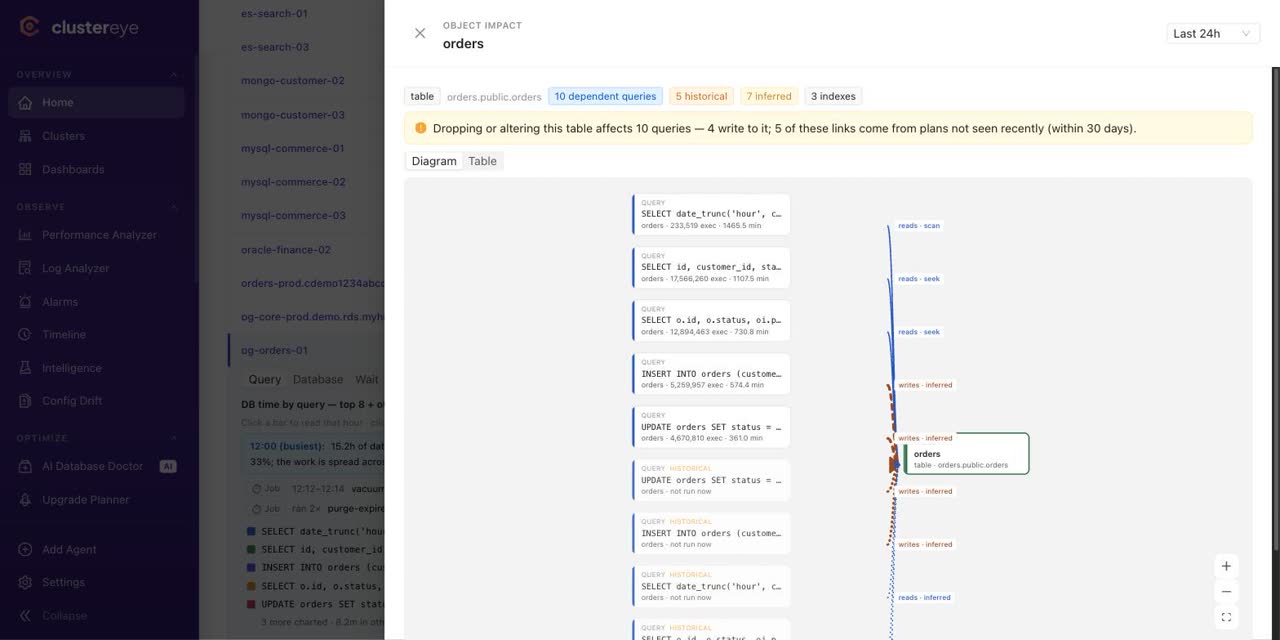Click the 7 inferred badge
This screenshot has width=1280, height=640.
[769, 96]
